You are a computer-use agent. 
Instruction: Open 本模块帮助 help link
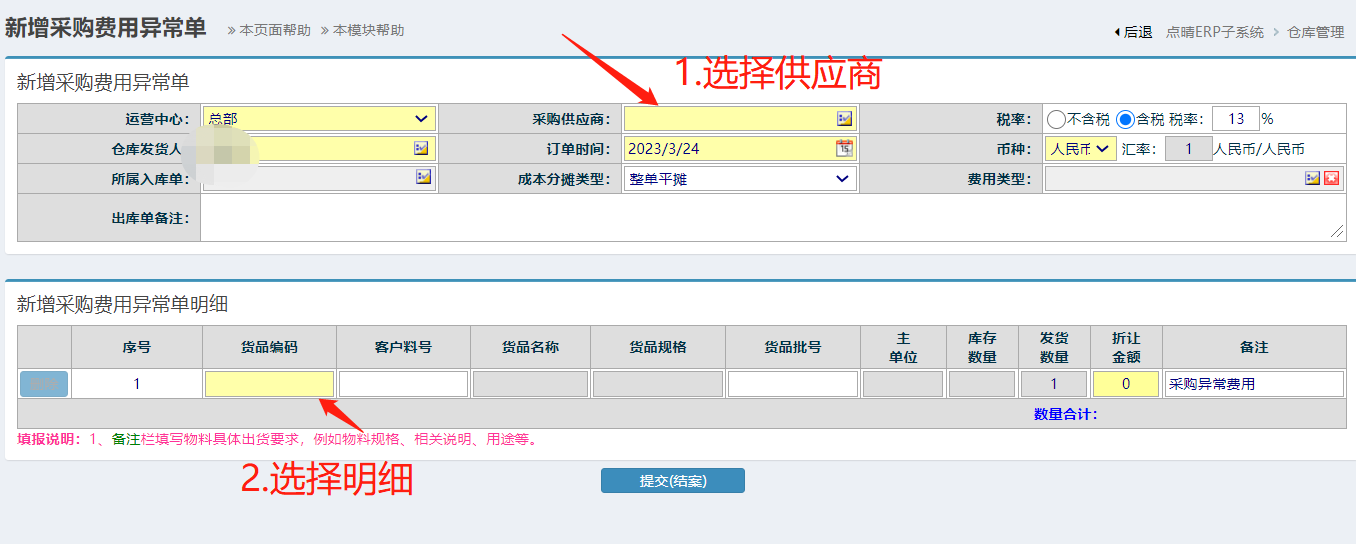click(x=369, y=30)
